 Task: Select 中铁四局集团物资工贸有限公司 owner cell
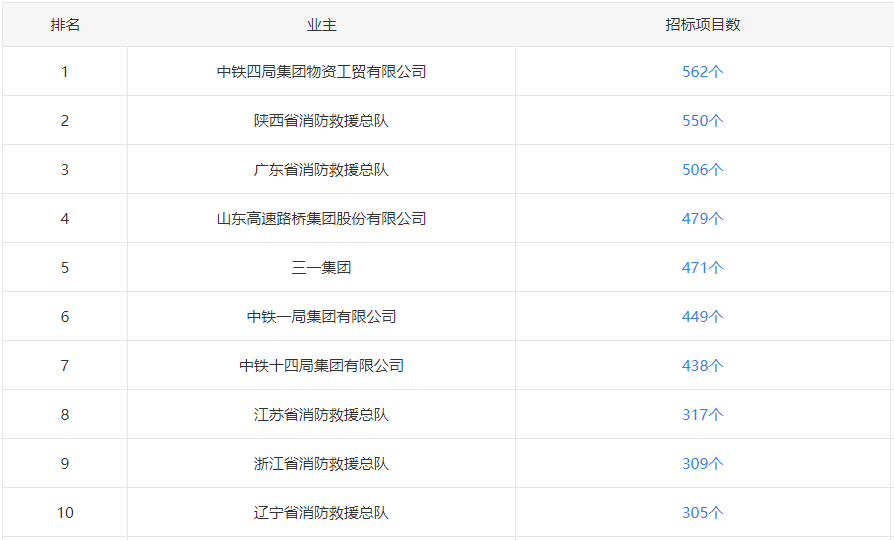point(322,72)
